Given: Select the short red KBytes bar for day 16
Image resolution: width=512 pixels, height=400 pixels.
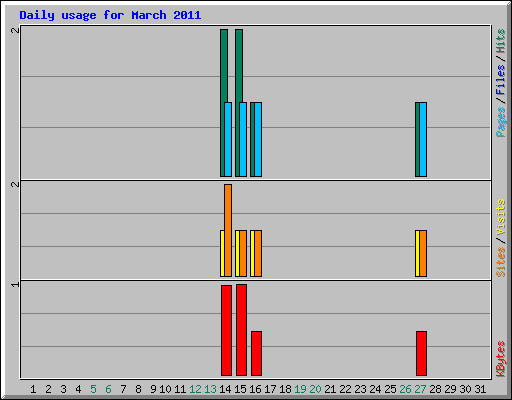Looking at the screenshot, I should click(x=256, y=353).
